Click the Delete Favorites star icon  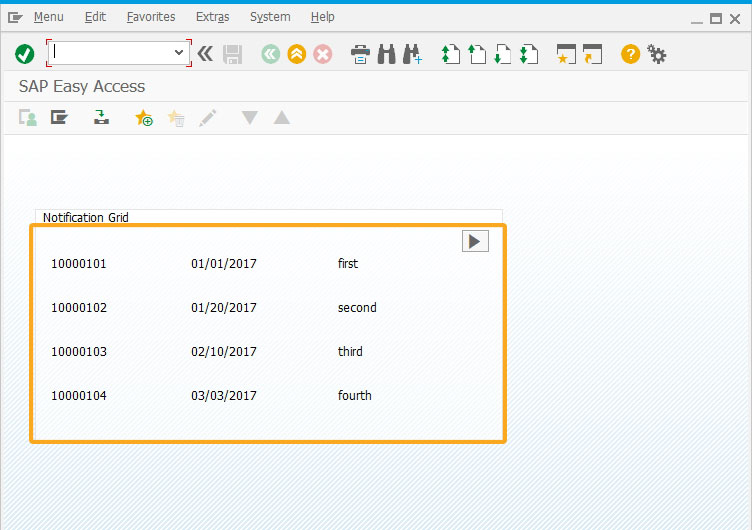[x=176, y=118]
